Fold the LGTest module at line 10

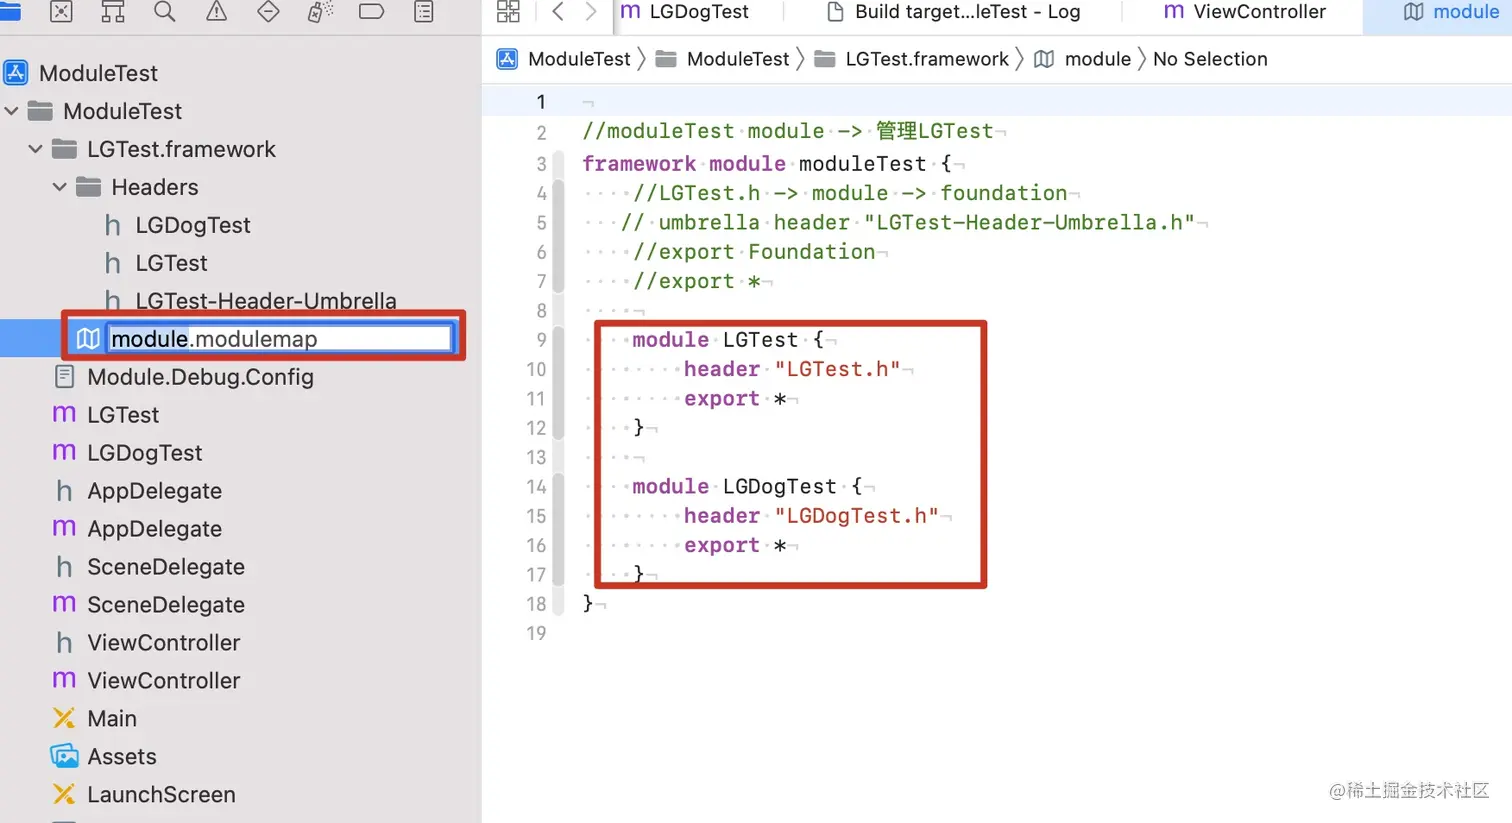(x=560, y=385)
